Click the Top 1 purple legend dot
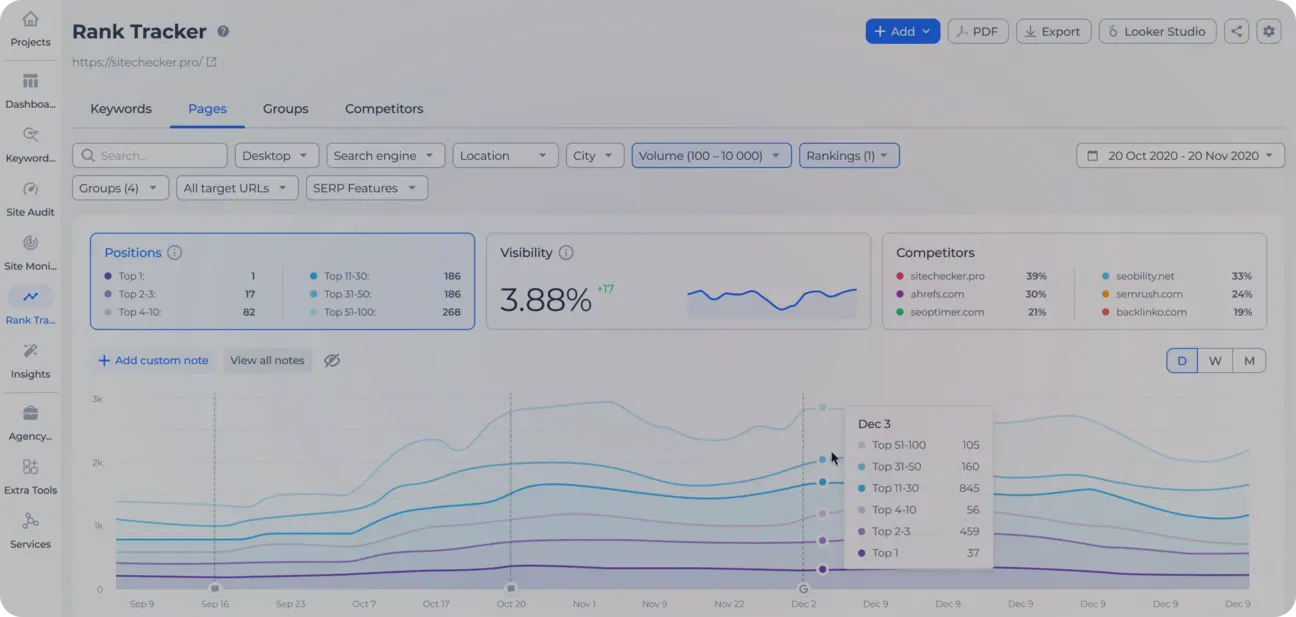The image size is (1296, 617). pos(108,276)
